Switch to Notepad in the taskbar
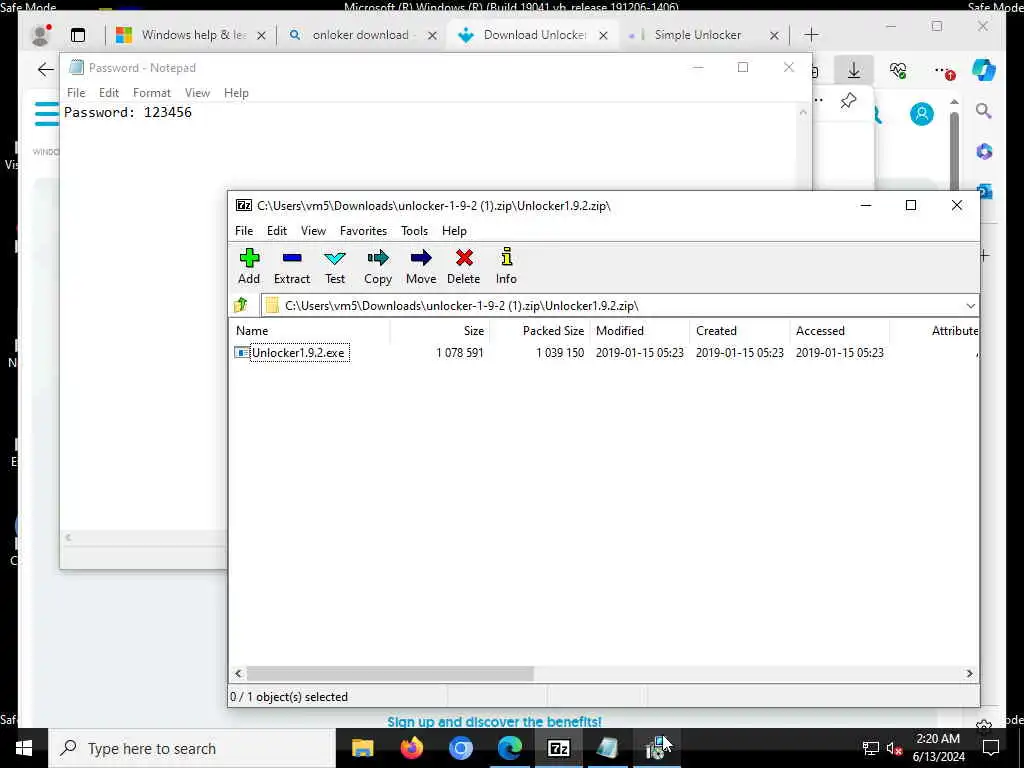This screenshot has width=1024, height=768. [607, 748]
